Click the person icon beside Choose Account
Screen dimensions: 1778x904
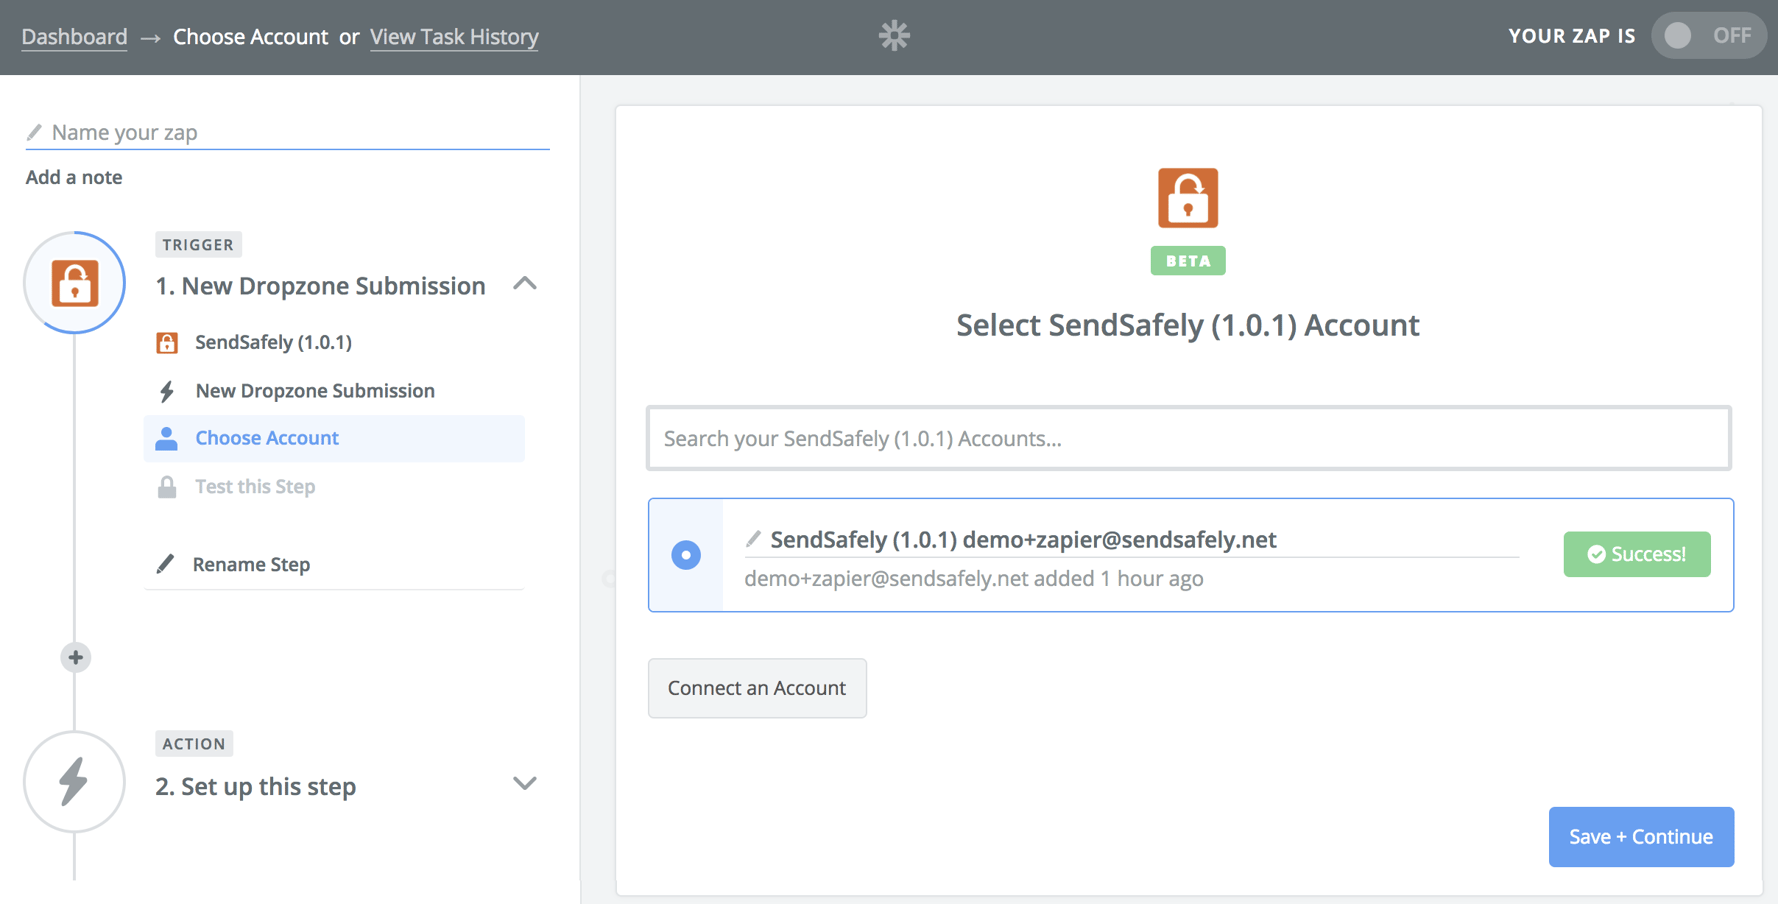coord(166,437)
